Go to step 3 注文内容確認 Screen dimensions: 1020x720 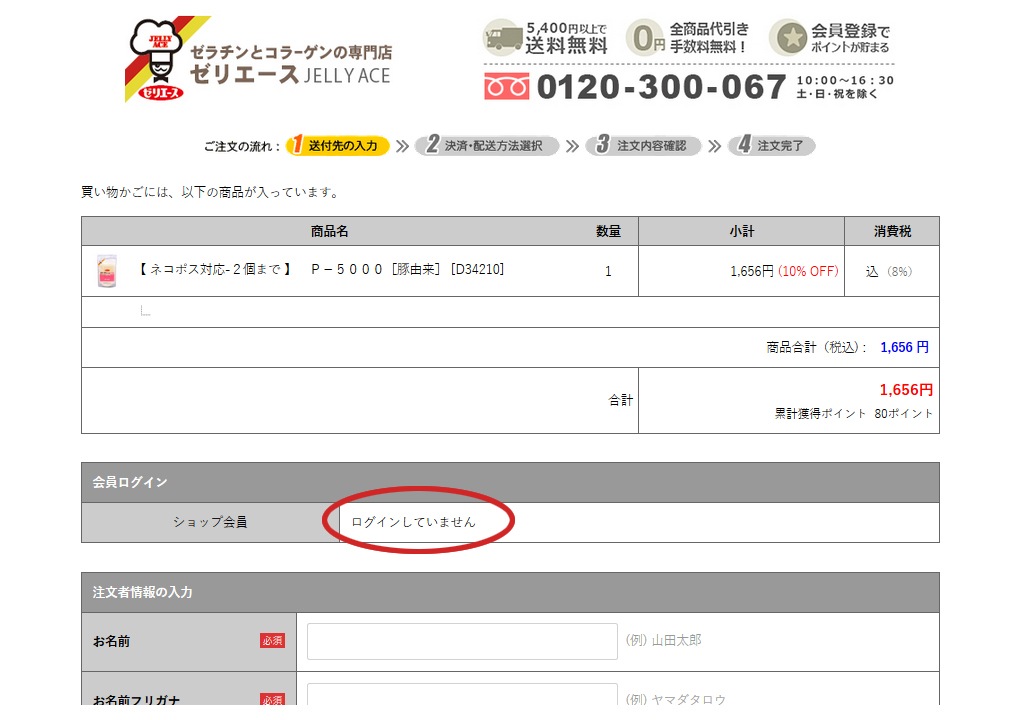[x=643, y=146]
